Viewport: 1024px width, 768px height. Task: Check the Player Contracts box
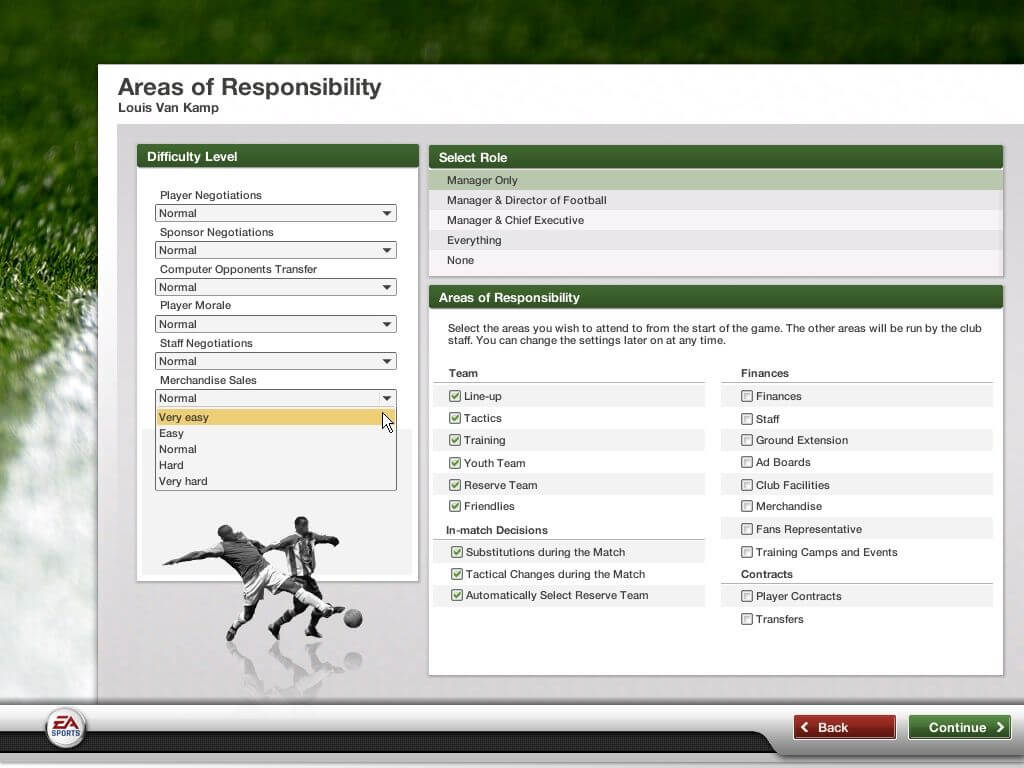point(747,596)
